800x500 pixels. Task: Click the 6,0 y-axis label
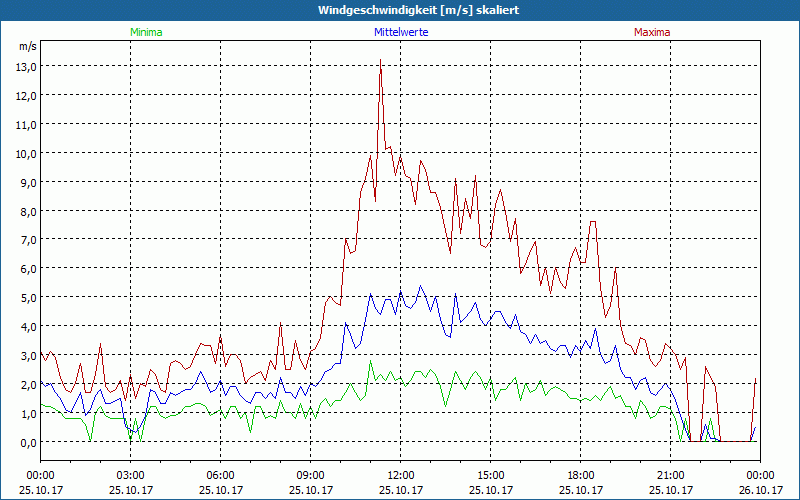[30, 269]
